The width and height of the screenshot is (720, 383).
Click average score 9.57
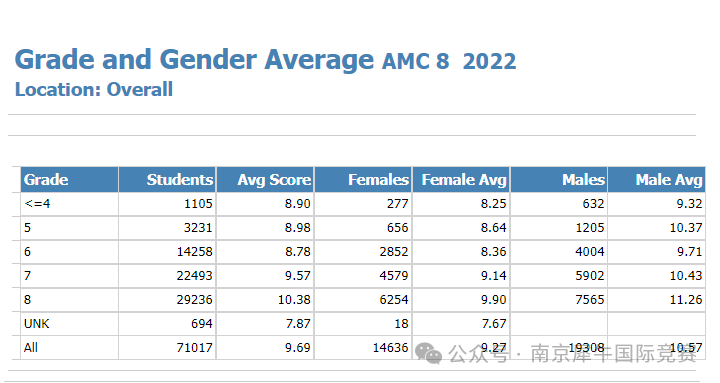pyautogui.click(x=298, y=276)
